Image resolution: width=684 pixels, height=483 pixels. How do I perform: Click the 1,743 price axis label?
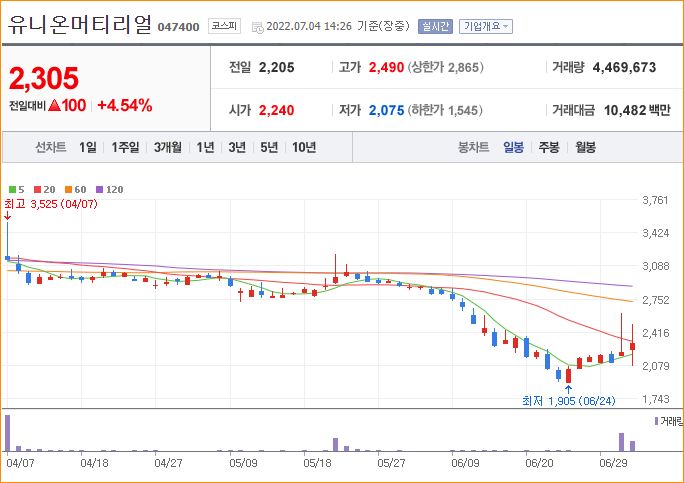point(656,399)
